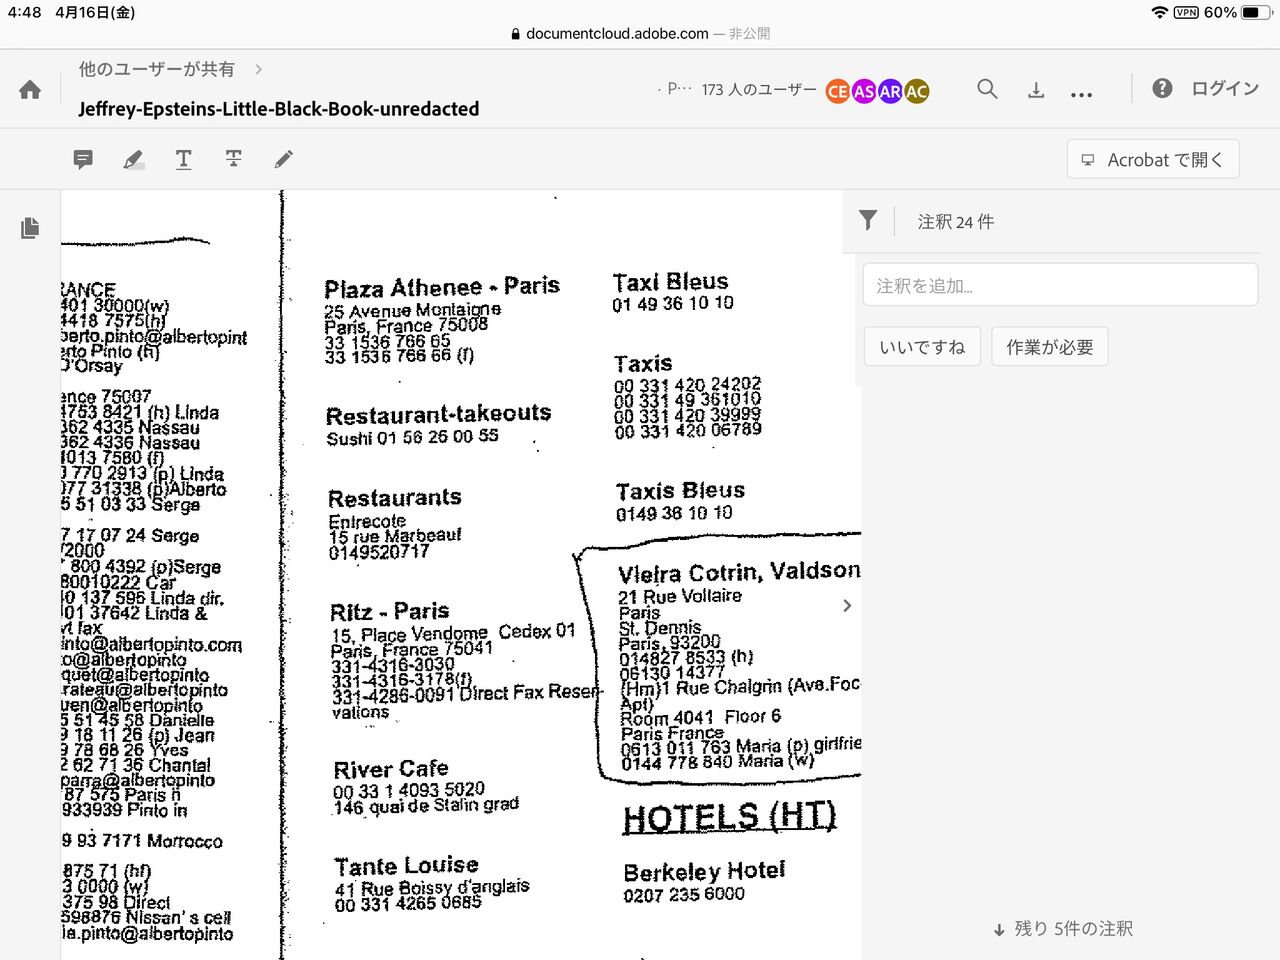Open the help menu

1162,88
